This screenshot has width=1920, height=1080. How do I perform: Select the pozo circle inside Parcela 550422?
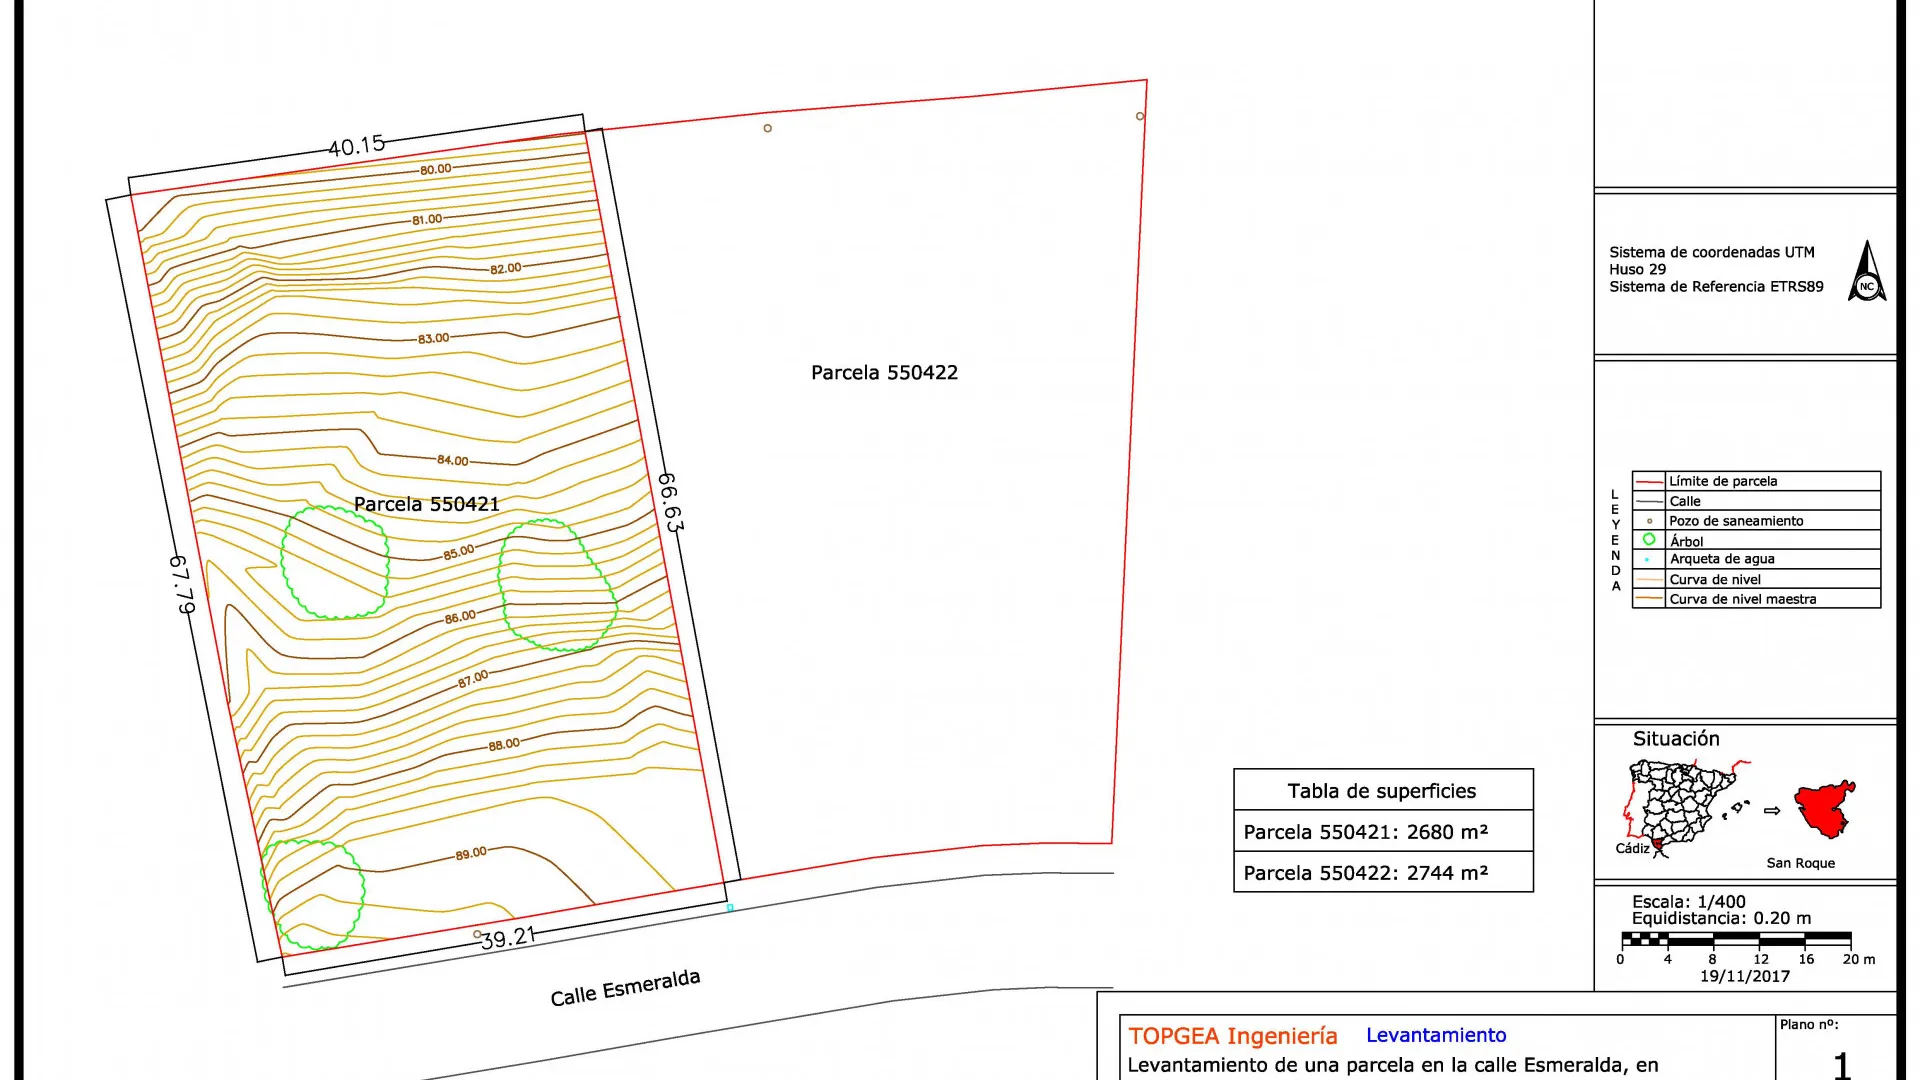tap(768, 128)
